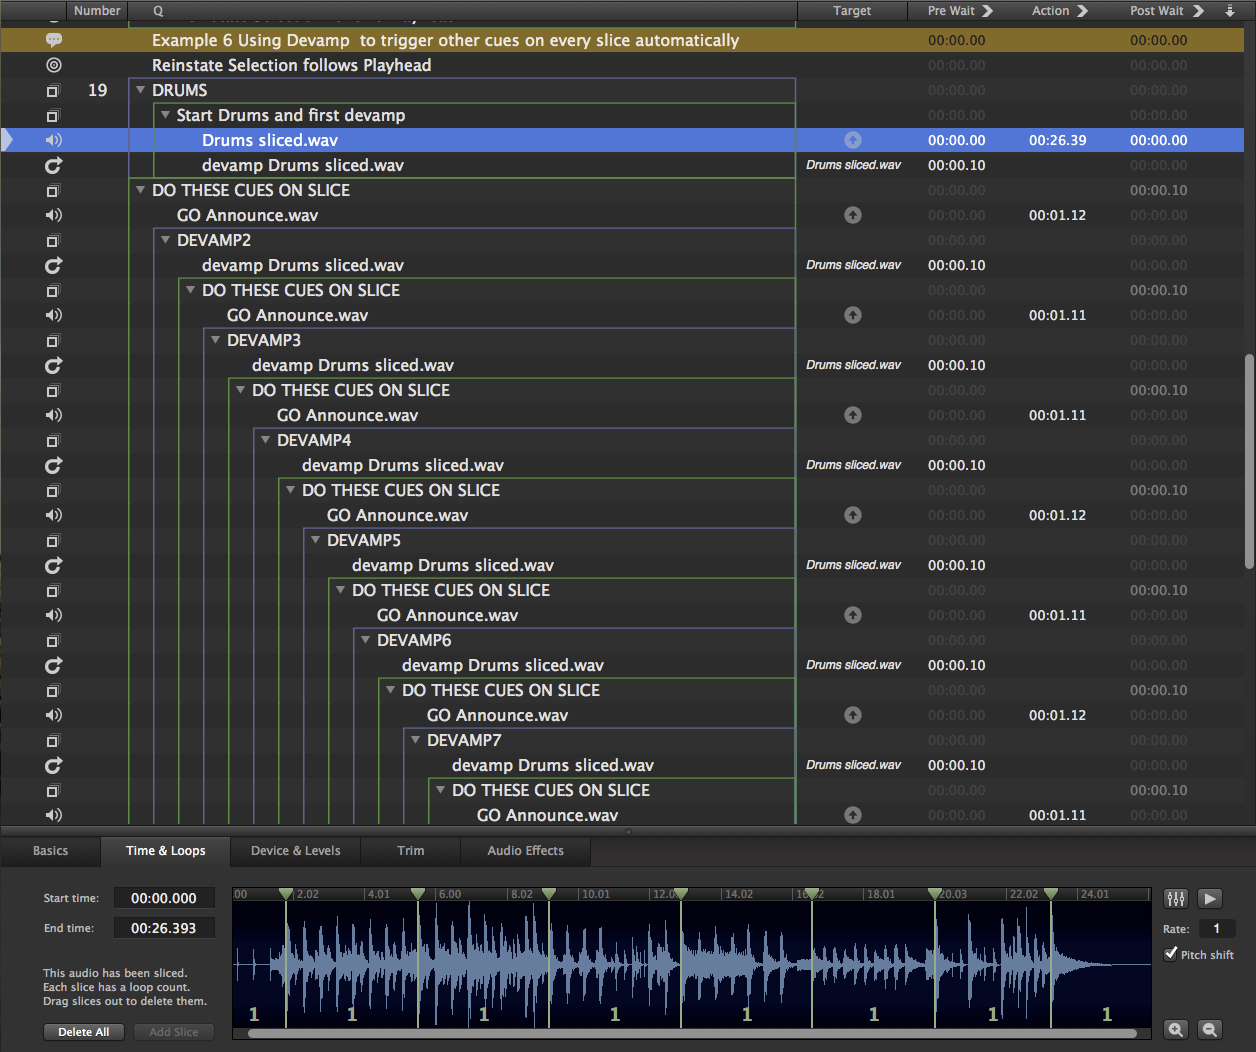Zoom out of the waveform
The height and width of the screenshot is (1052, 1256).
[x=1209, y=1029]
